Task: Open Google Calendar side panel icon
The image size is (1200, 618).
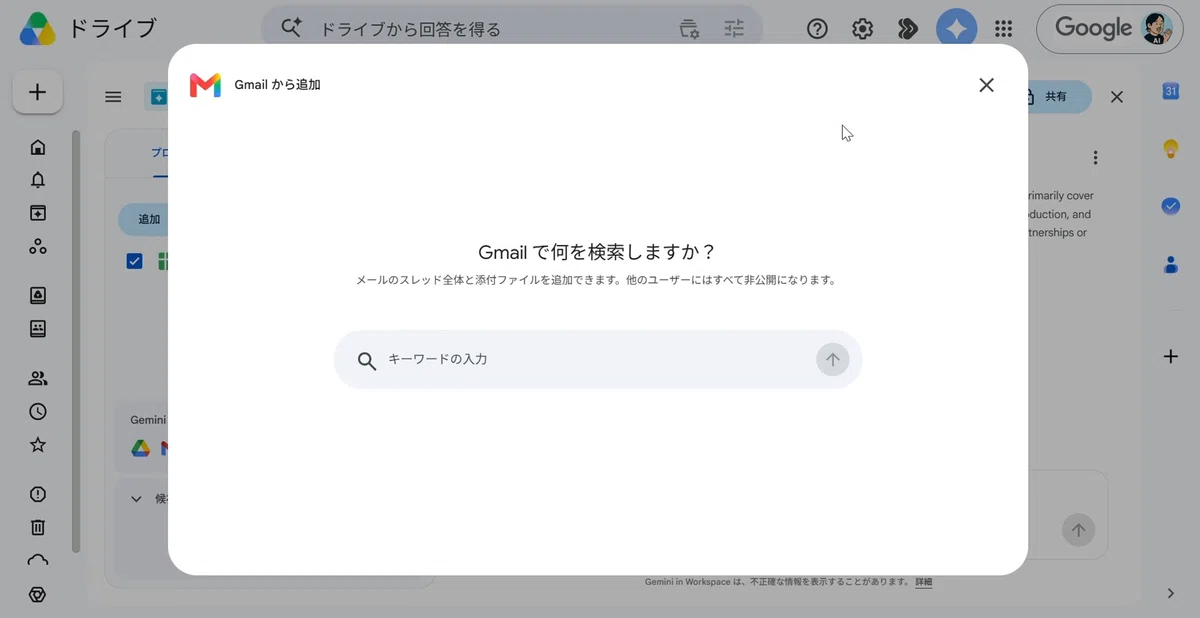Action: click(x=1171, y=91)
